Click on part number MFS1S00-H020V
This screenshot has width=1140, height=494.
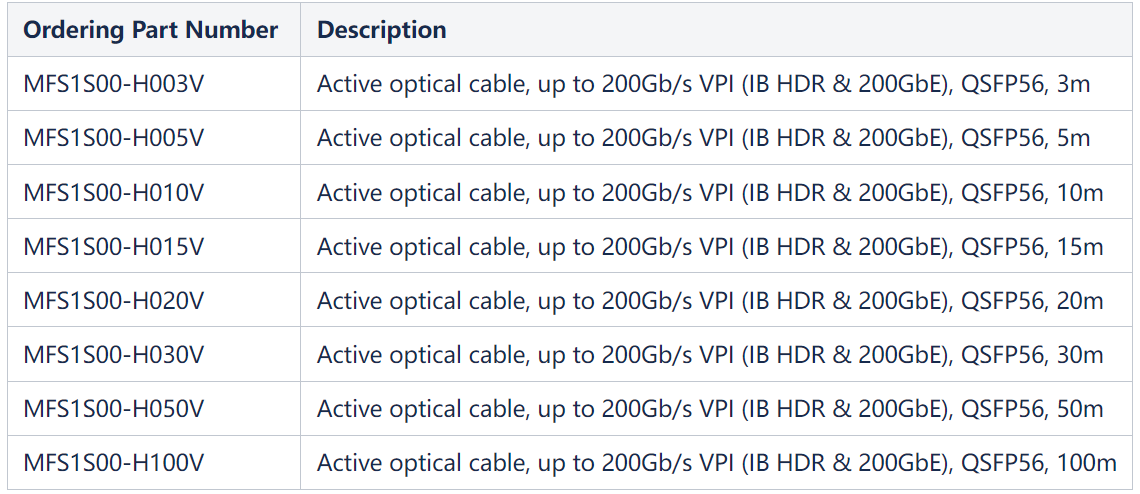(x=114, y=300)
